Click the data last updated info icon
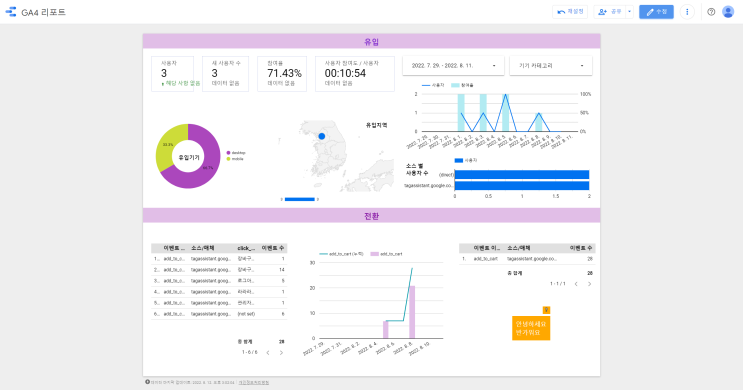743x390 pixels. point(147,382)
